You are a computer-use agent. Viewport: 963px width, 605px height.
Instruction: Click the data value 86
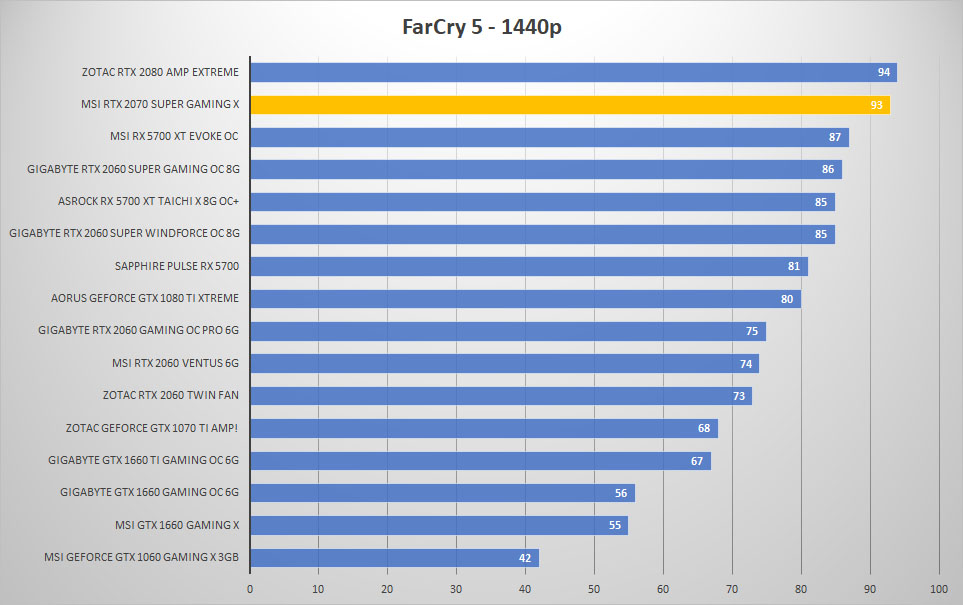point(828,169)
